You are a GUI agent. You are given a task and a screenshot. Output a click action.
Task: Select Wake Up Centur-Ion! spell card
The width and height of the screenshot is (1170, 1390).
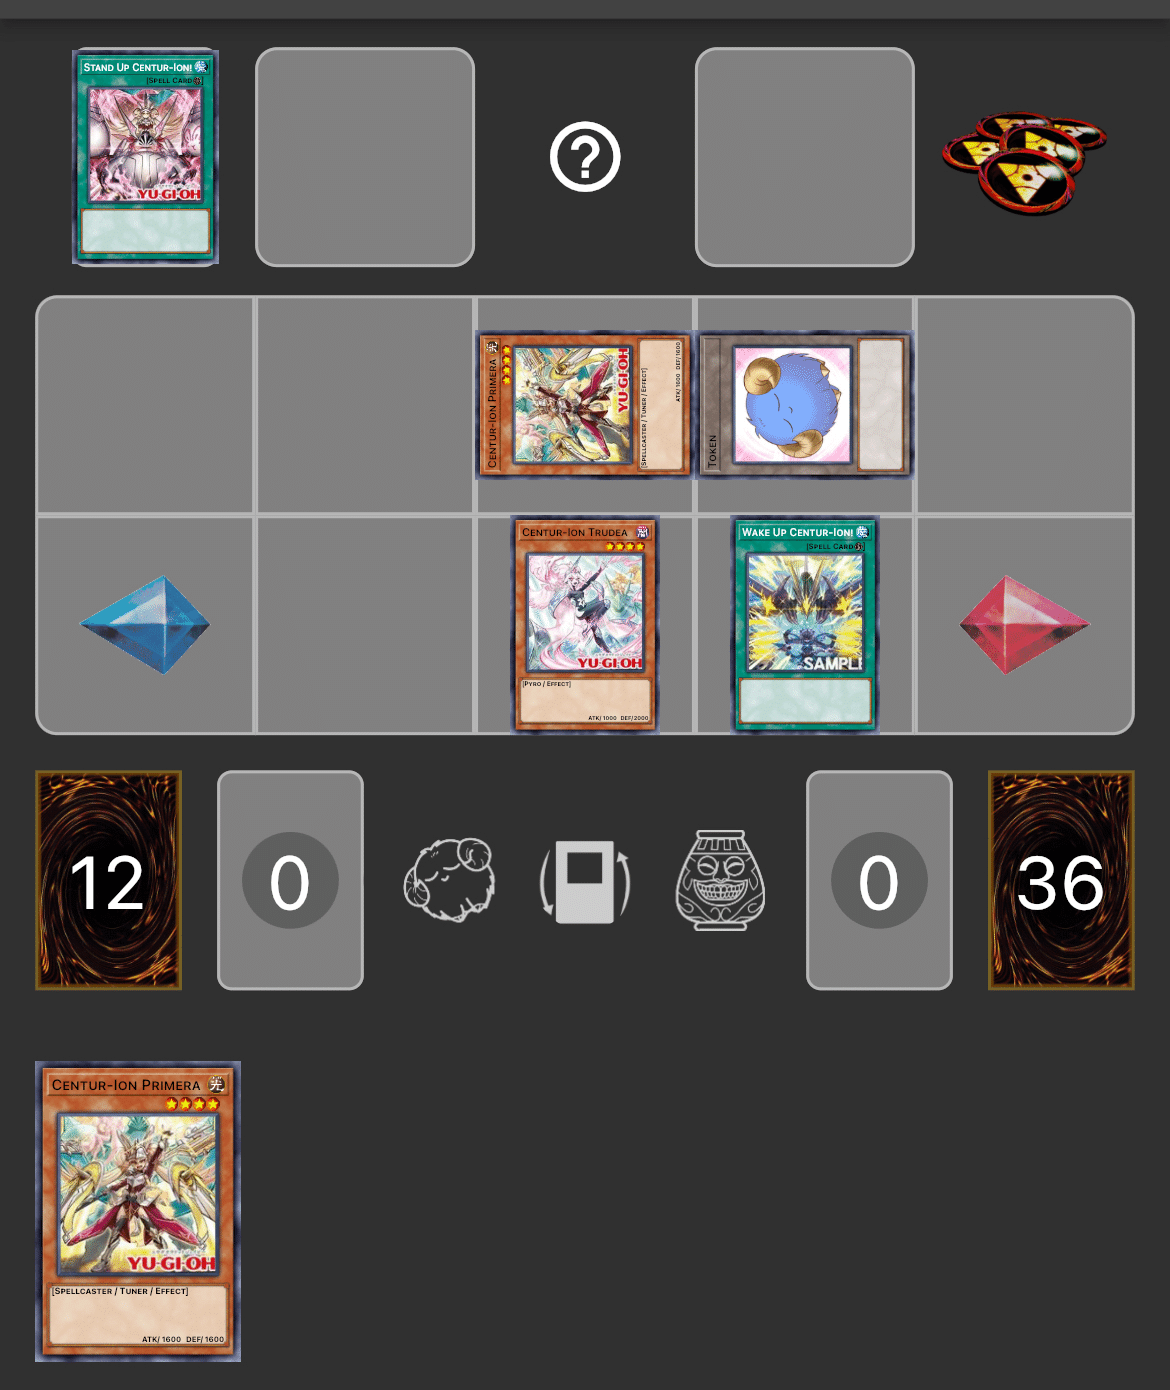(805, 625)
